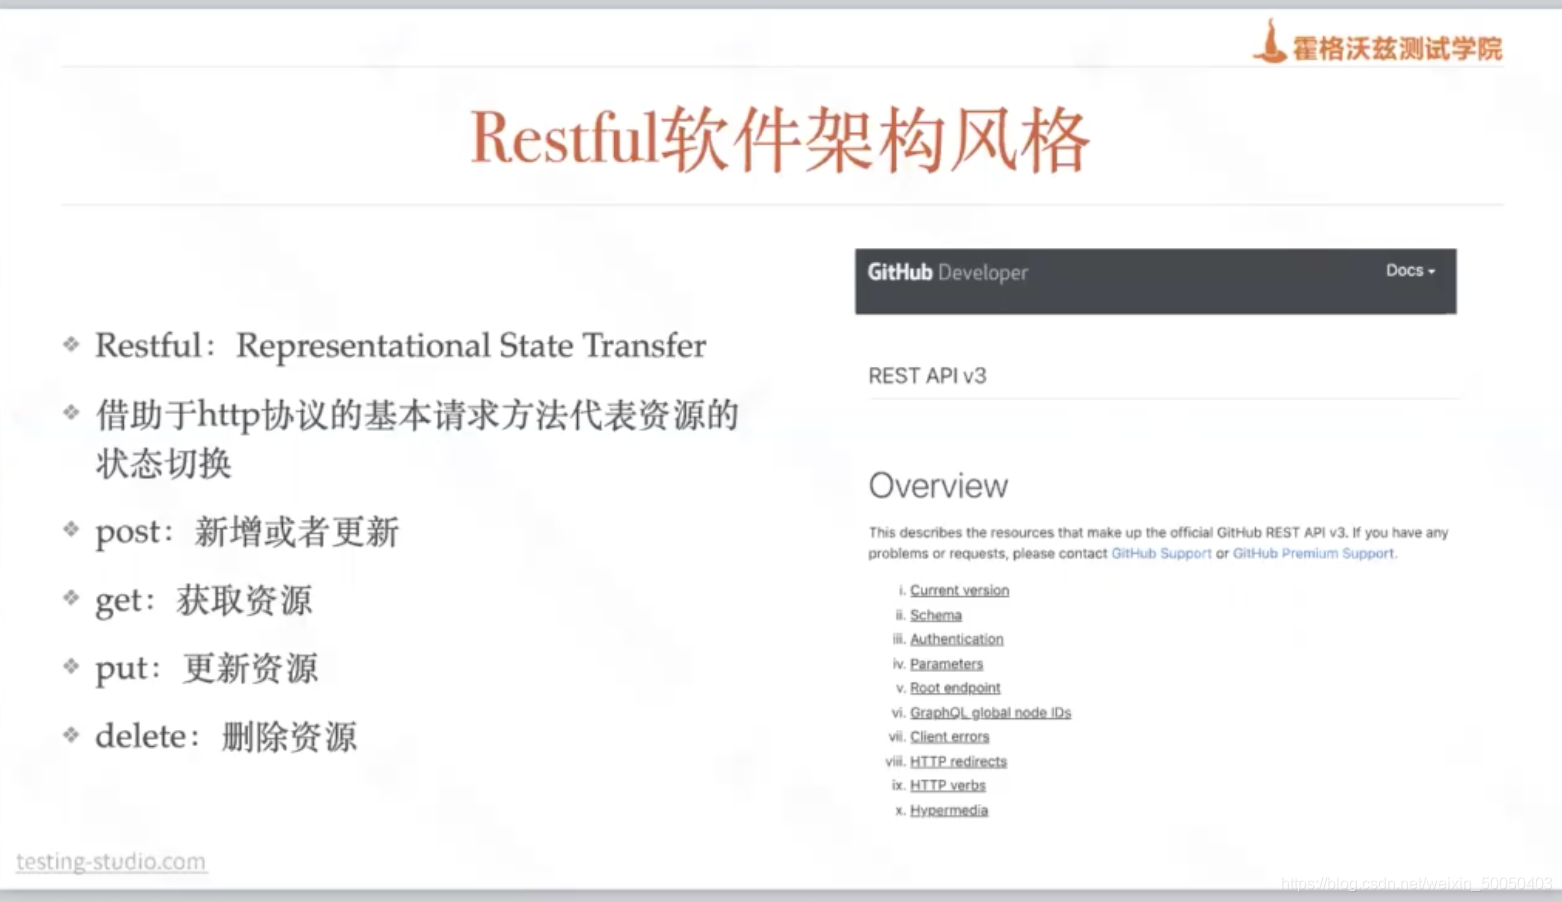Screen dimensions: 1562x902
Task: Open the HTTP redirects link
Action: (x=958, y=762)
